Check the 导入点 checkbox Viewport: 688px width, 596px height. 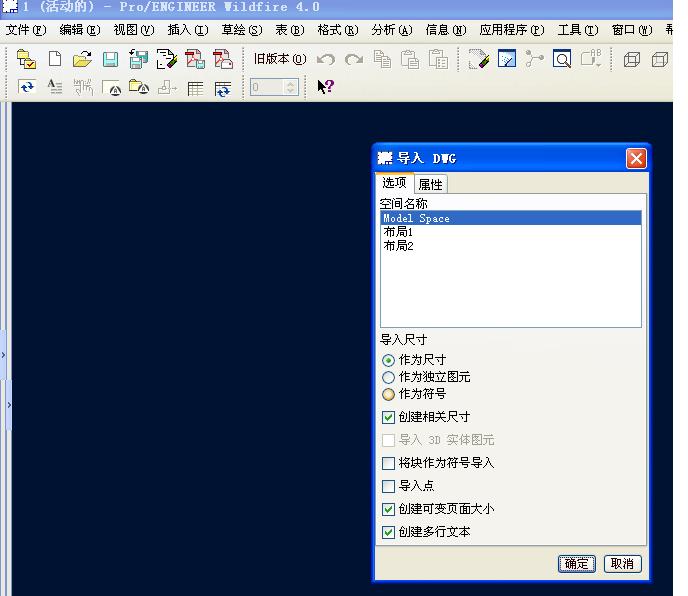(388, 486)
